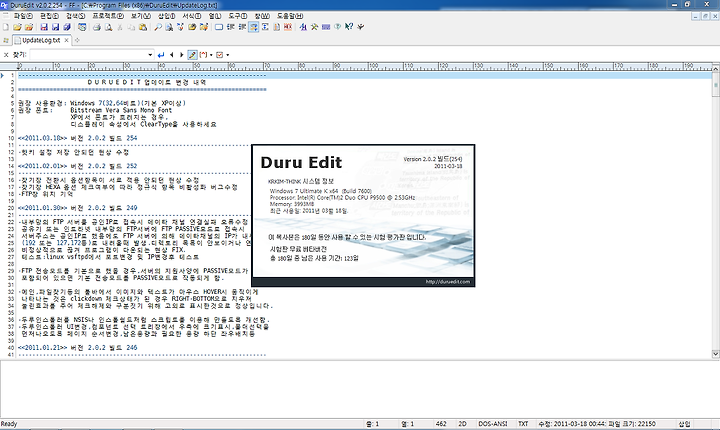Click the 삽입 insert mode indicator
720x430 pixels.
[684, 424]
